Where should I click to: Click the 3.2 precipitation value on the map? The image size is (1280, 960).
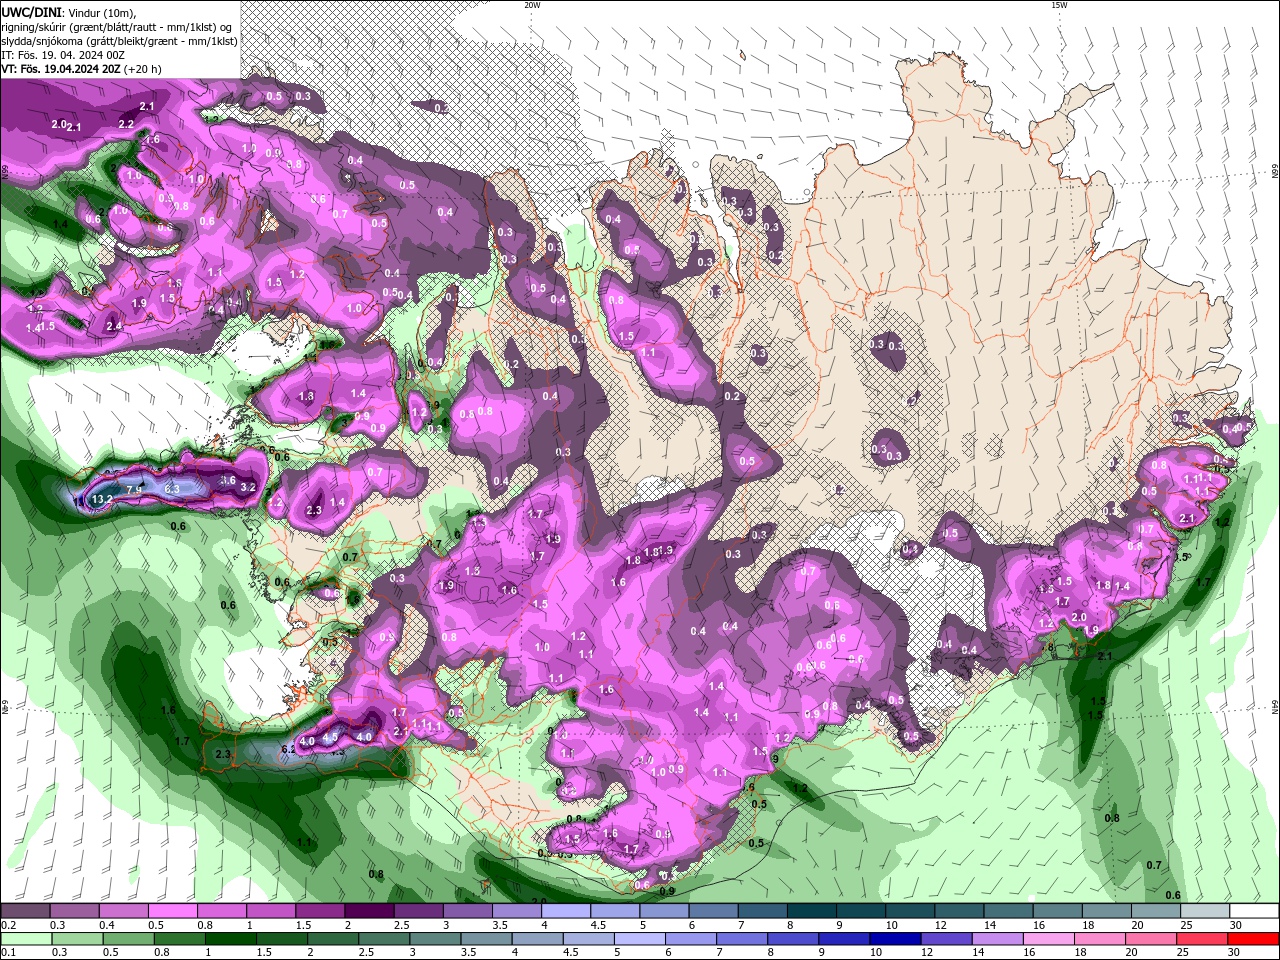click(249, 488)
